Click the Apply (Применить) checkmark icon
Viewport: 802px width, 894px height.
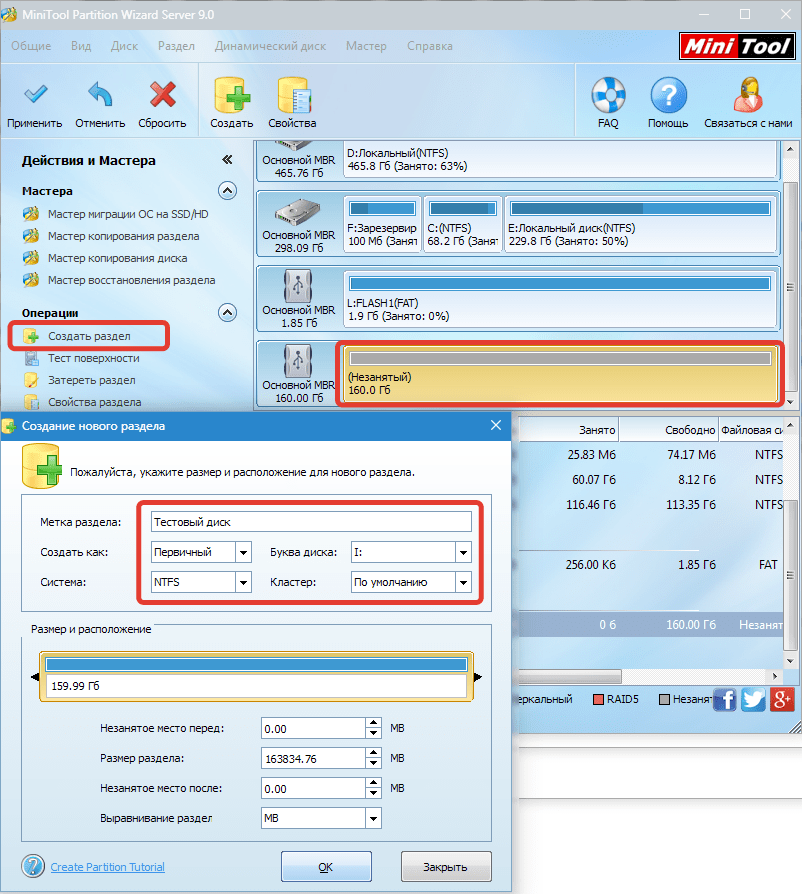(35, 96)
